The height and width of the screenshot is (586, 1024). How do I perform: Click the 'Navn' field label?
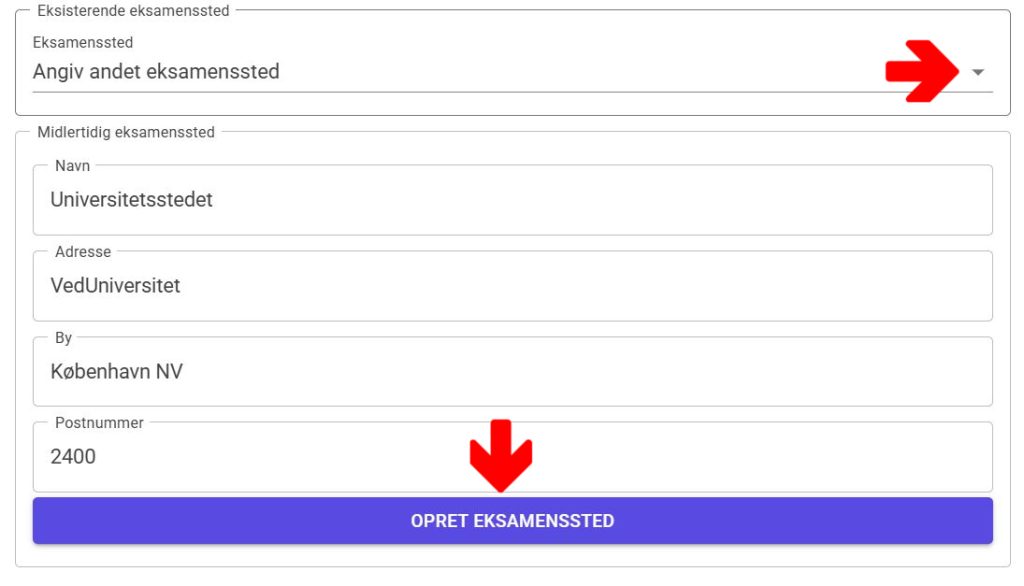(72, 166)
